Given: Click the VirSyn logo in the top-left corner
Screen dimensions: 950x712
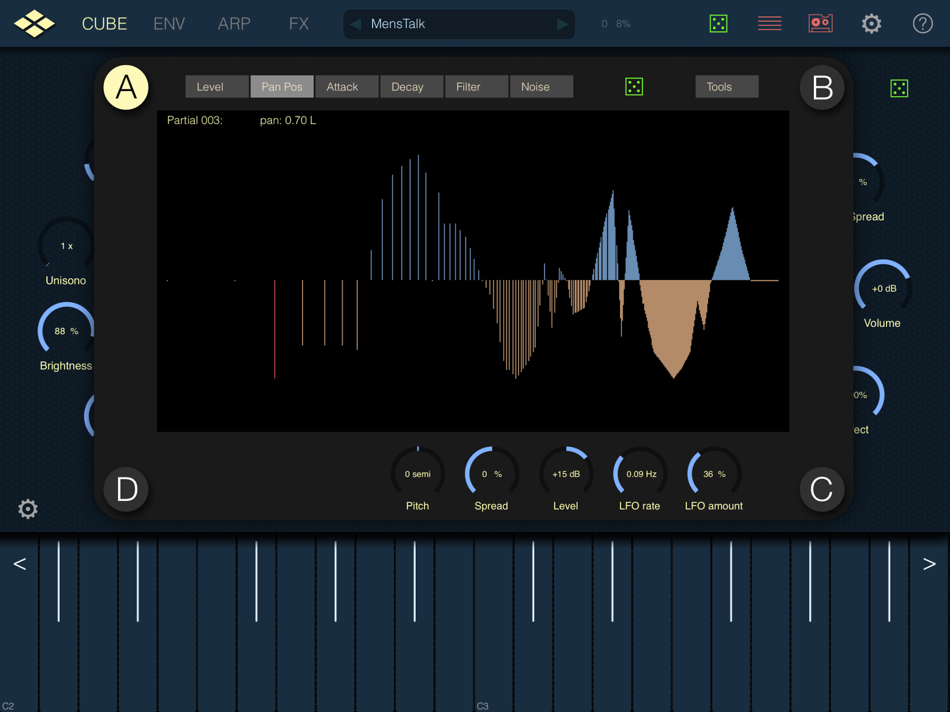Looking at the screenshot, I should pyautogui.click(x=33, y=22).
